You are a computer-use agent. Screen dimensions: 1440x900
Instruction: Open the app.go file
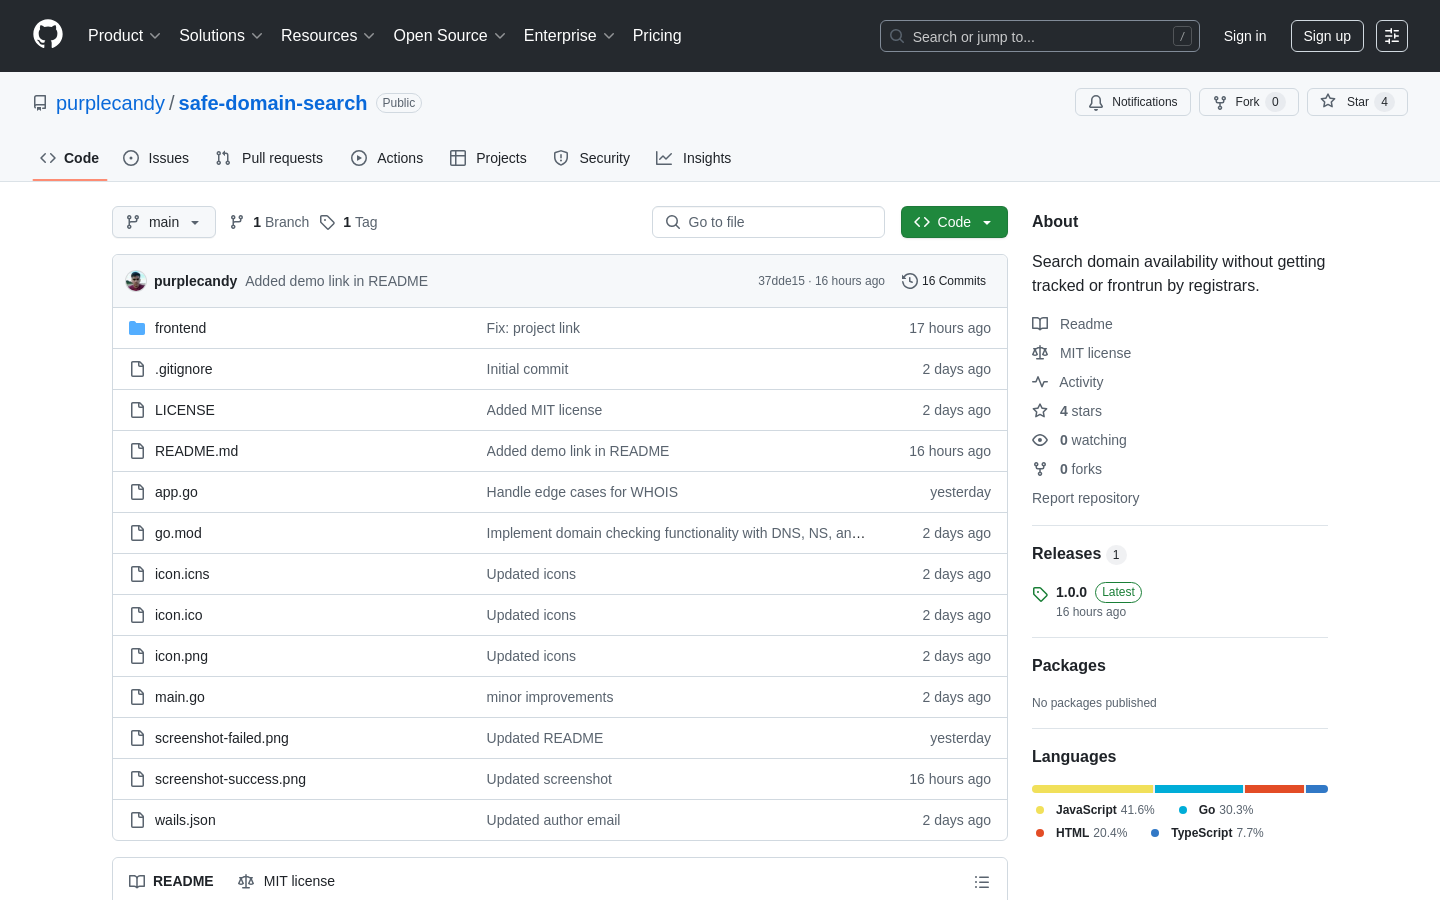tap(176, 492)
